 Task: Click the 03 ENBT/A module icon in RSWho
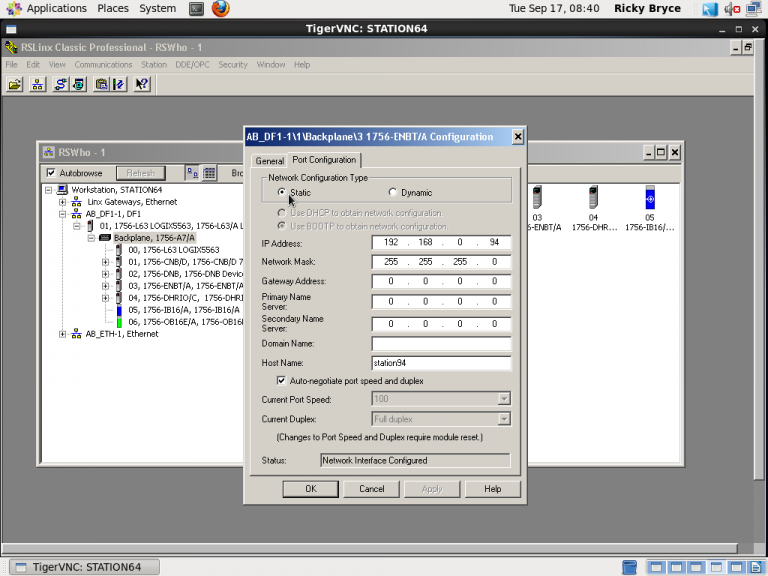point(537,197)
